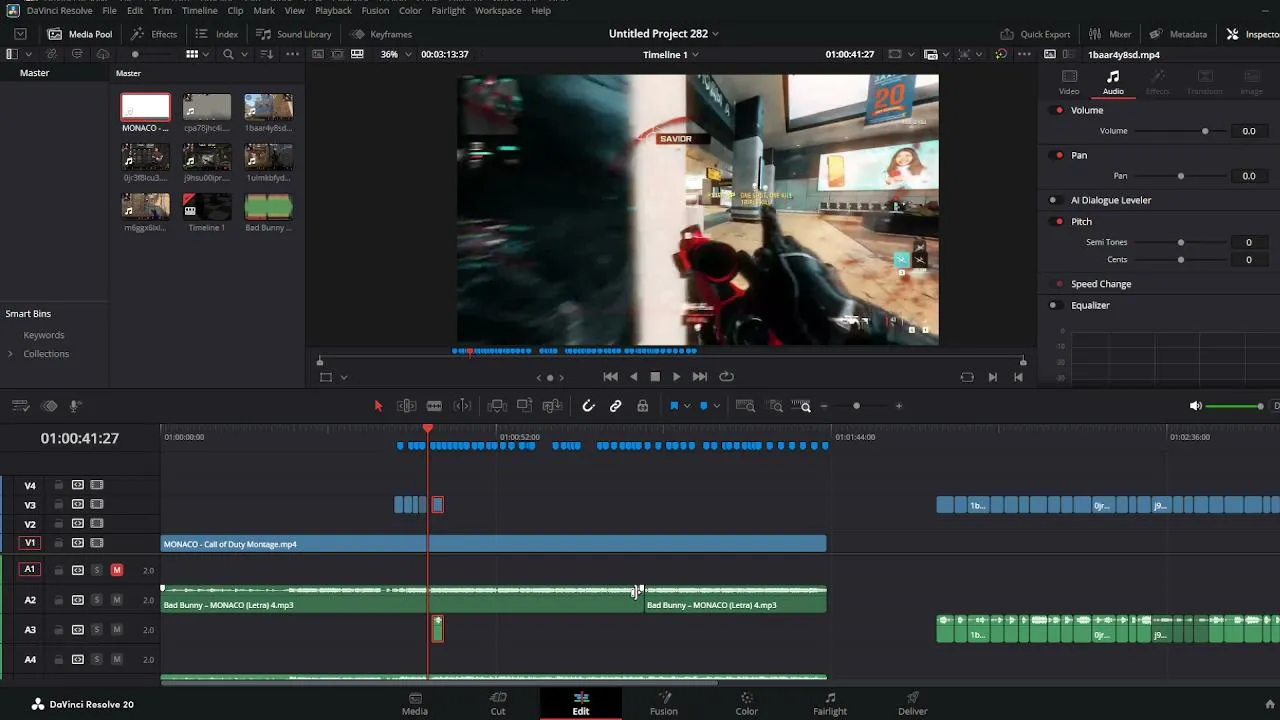This screenshot has width=1280, height=720.
Task: Toggle Position Lock padlock icon
Action: pos(642,406)
